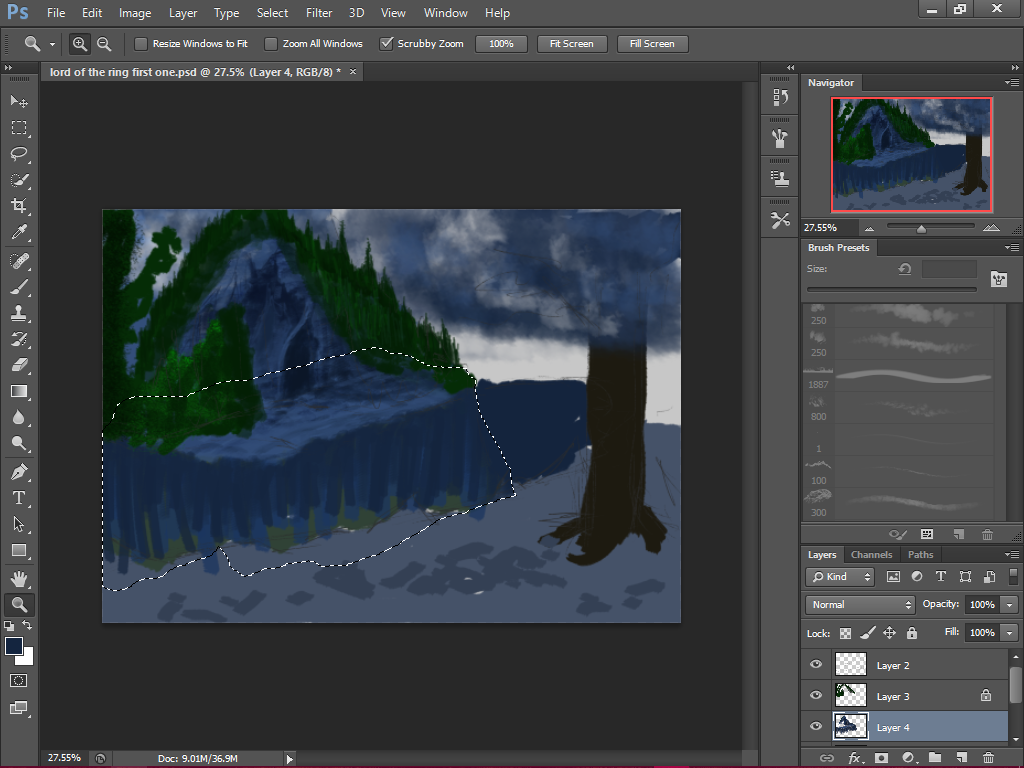Viewport: 1024px width, 768px height.
Task: Open the Opacity value dropdown arrow
Action: tap(1010, 605)
